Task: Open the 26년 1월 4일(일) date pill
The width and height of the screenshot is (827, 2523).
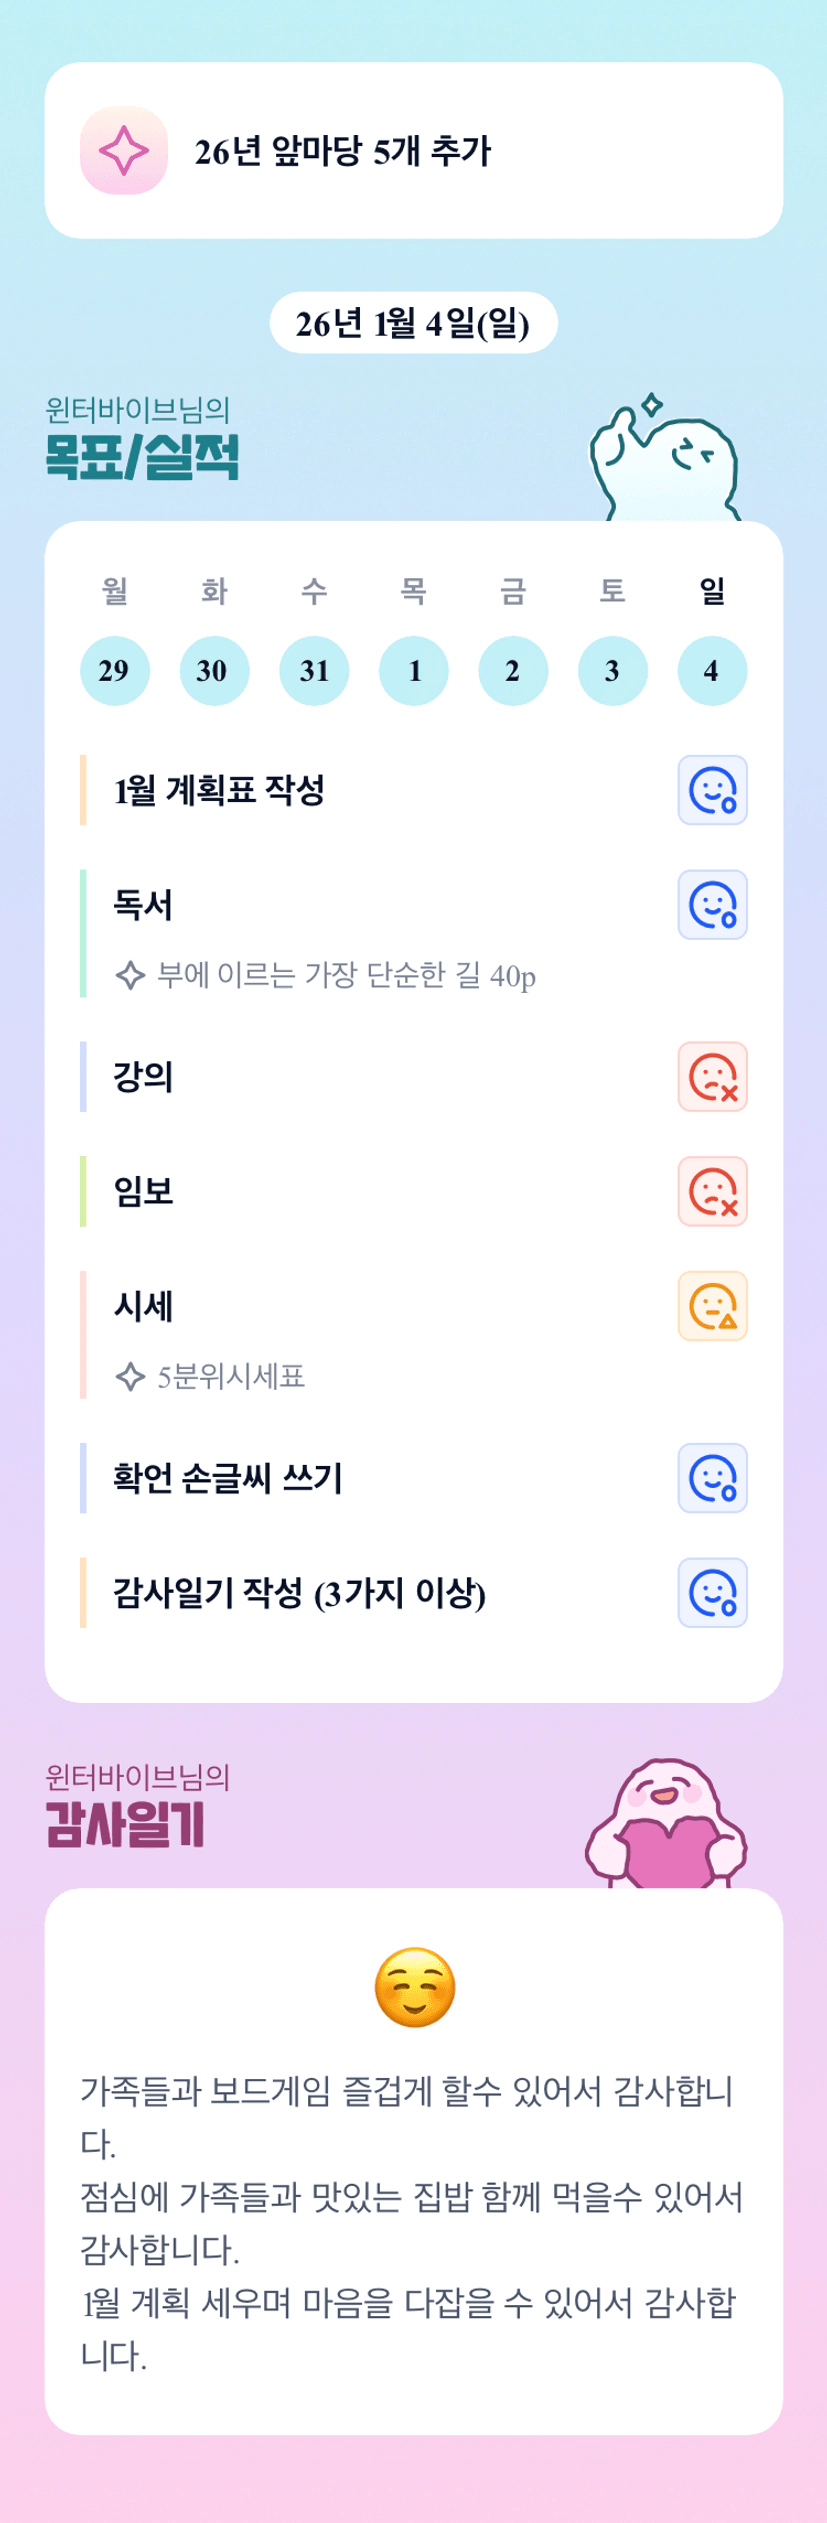Action: (x=413, y=323)
